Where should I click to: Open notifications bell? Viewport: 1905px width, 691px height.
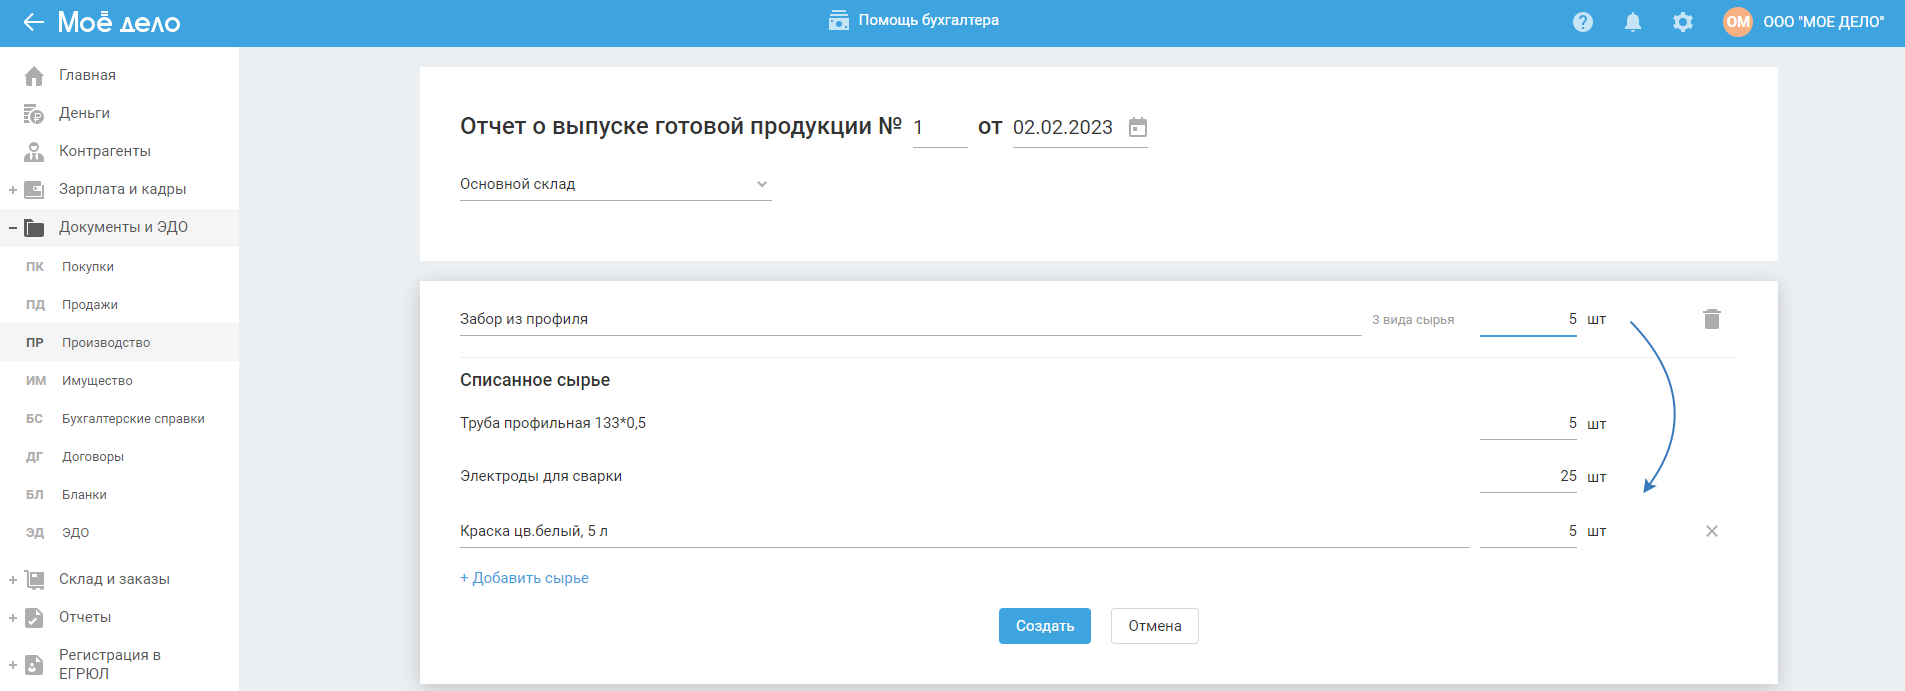pos(1633,22)
